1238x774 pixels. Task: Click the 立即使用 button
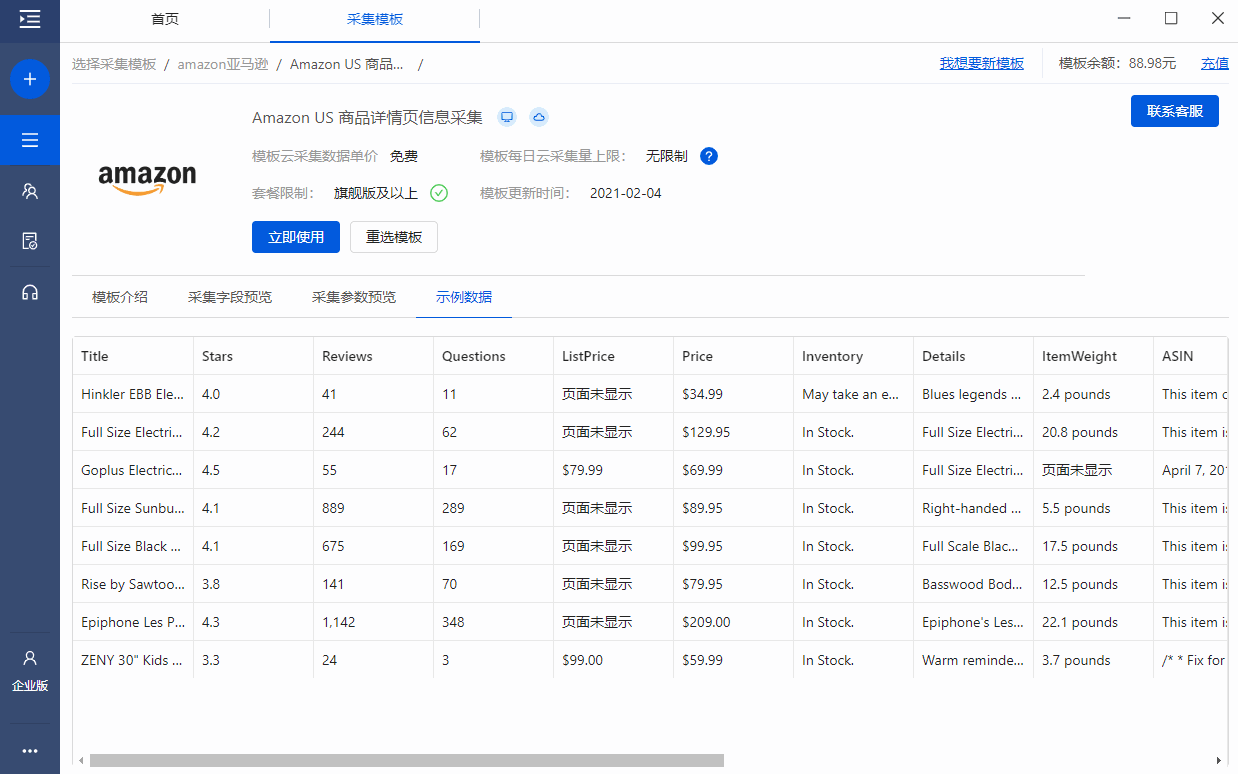pyautogui.click(x=296, y=237)
